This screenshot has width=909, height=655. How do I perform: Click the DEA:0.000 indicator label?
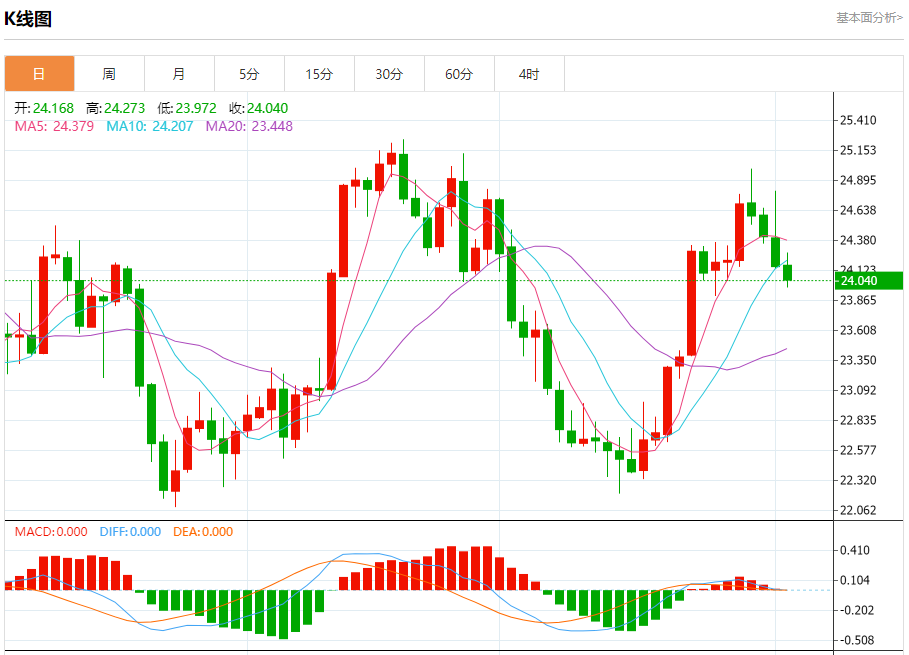[203, 532]
